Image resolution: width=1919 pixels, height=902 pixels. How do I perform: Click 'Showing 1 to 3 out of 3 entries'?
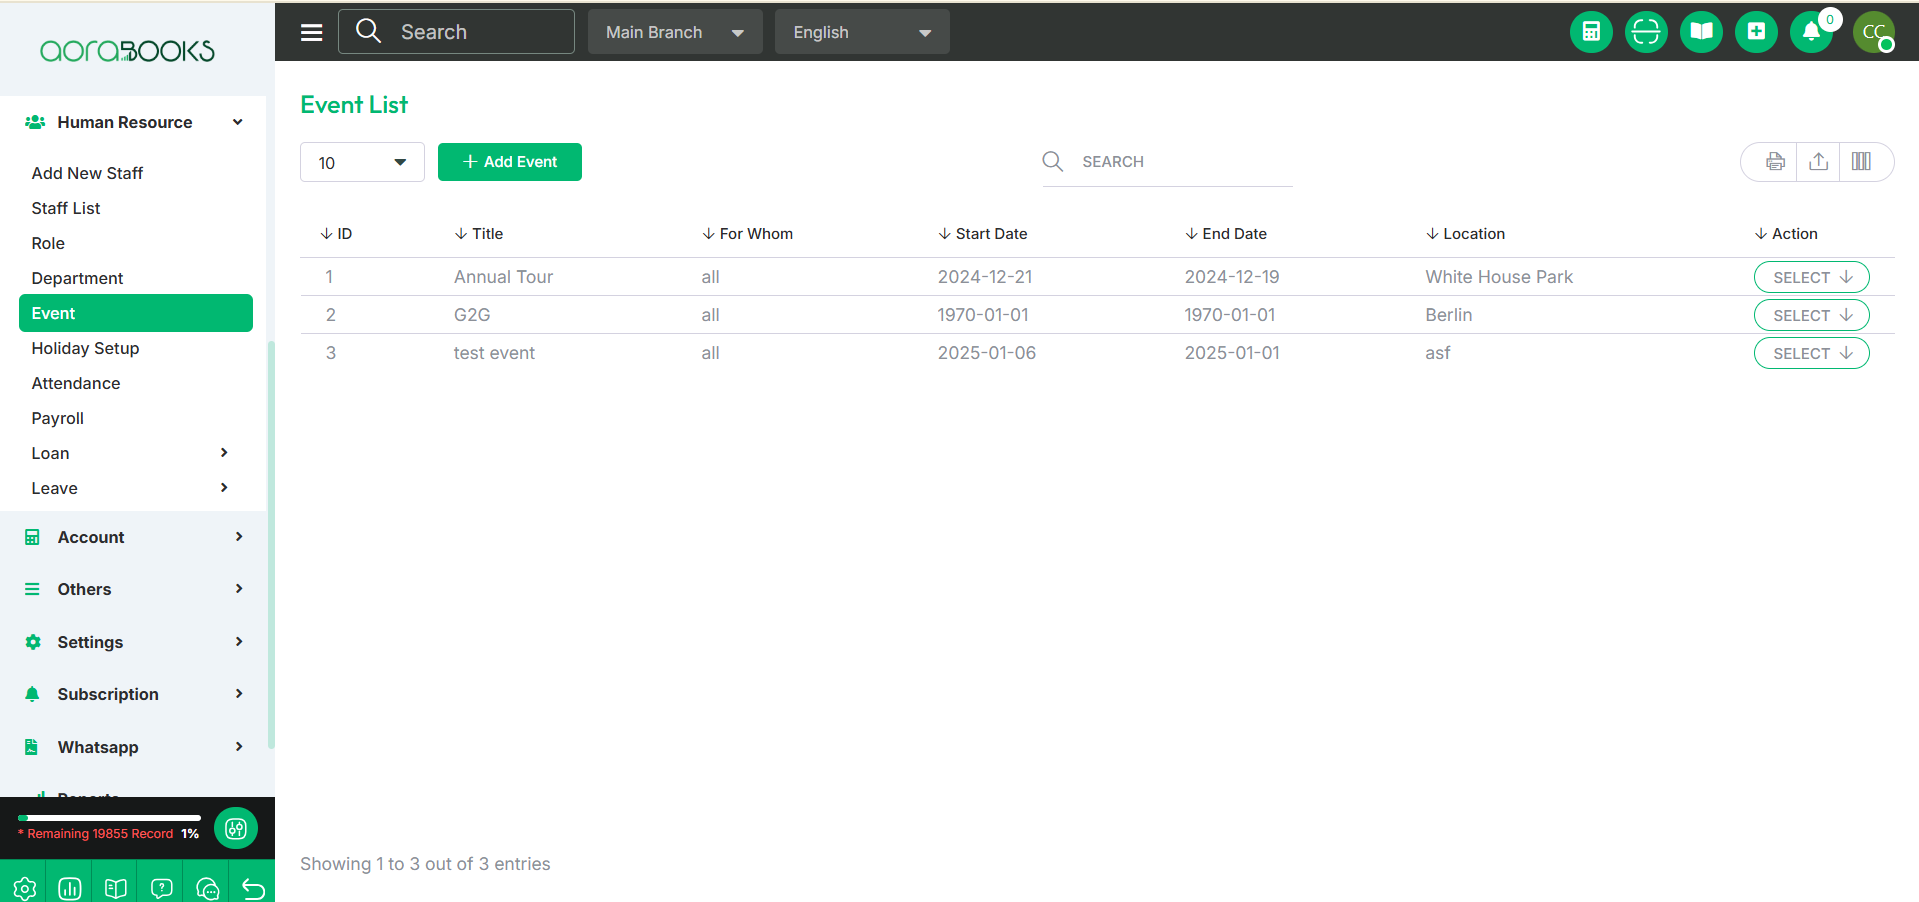tap(425, 864)
